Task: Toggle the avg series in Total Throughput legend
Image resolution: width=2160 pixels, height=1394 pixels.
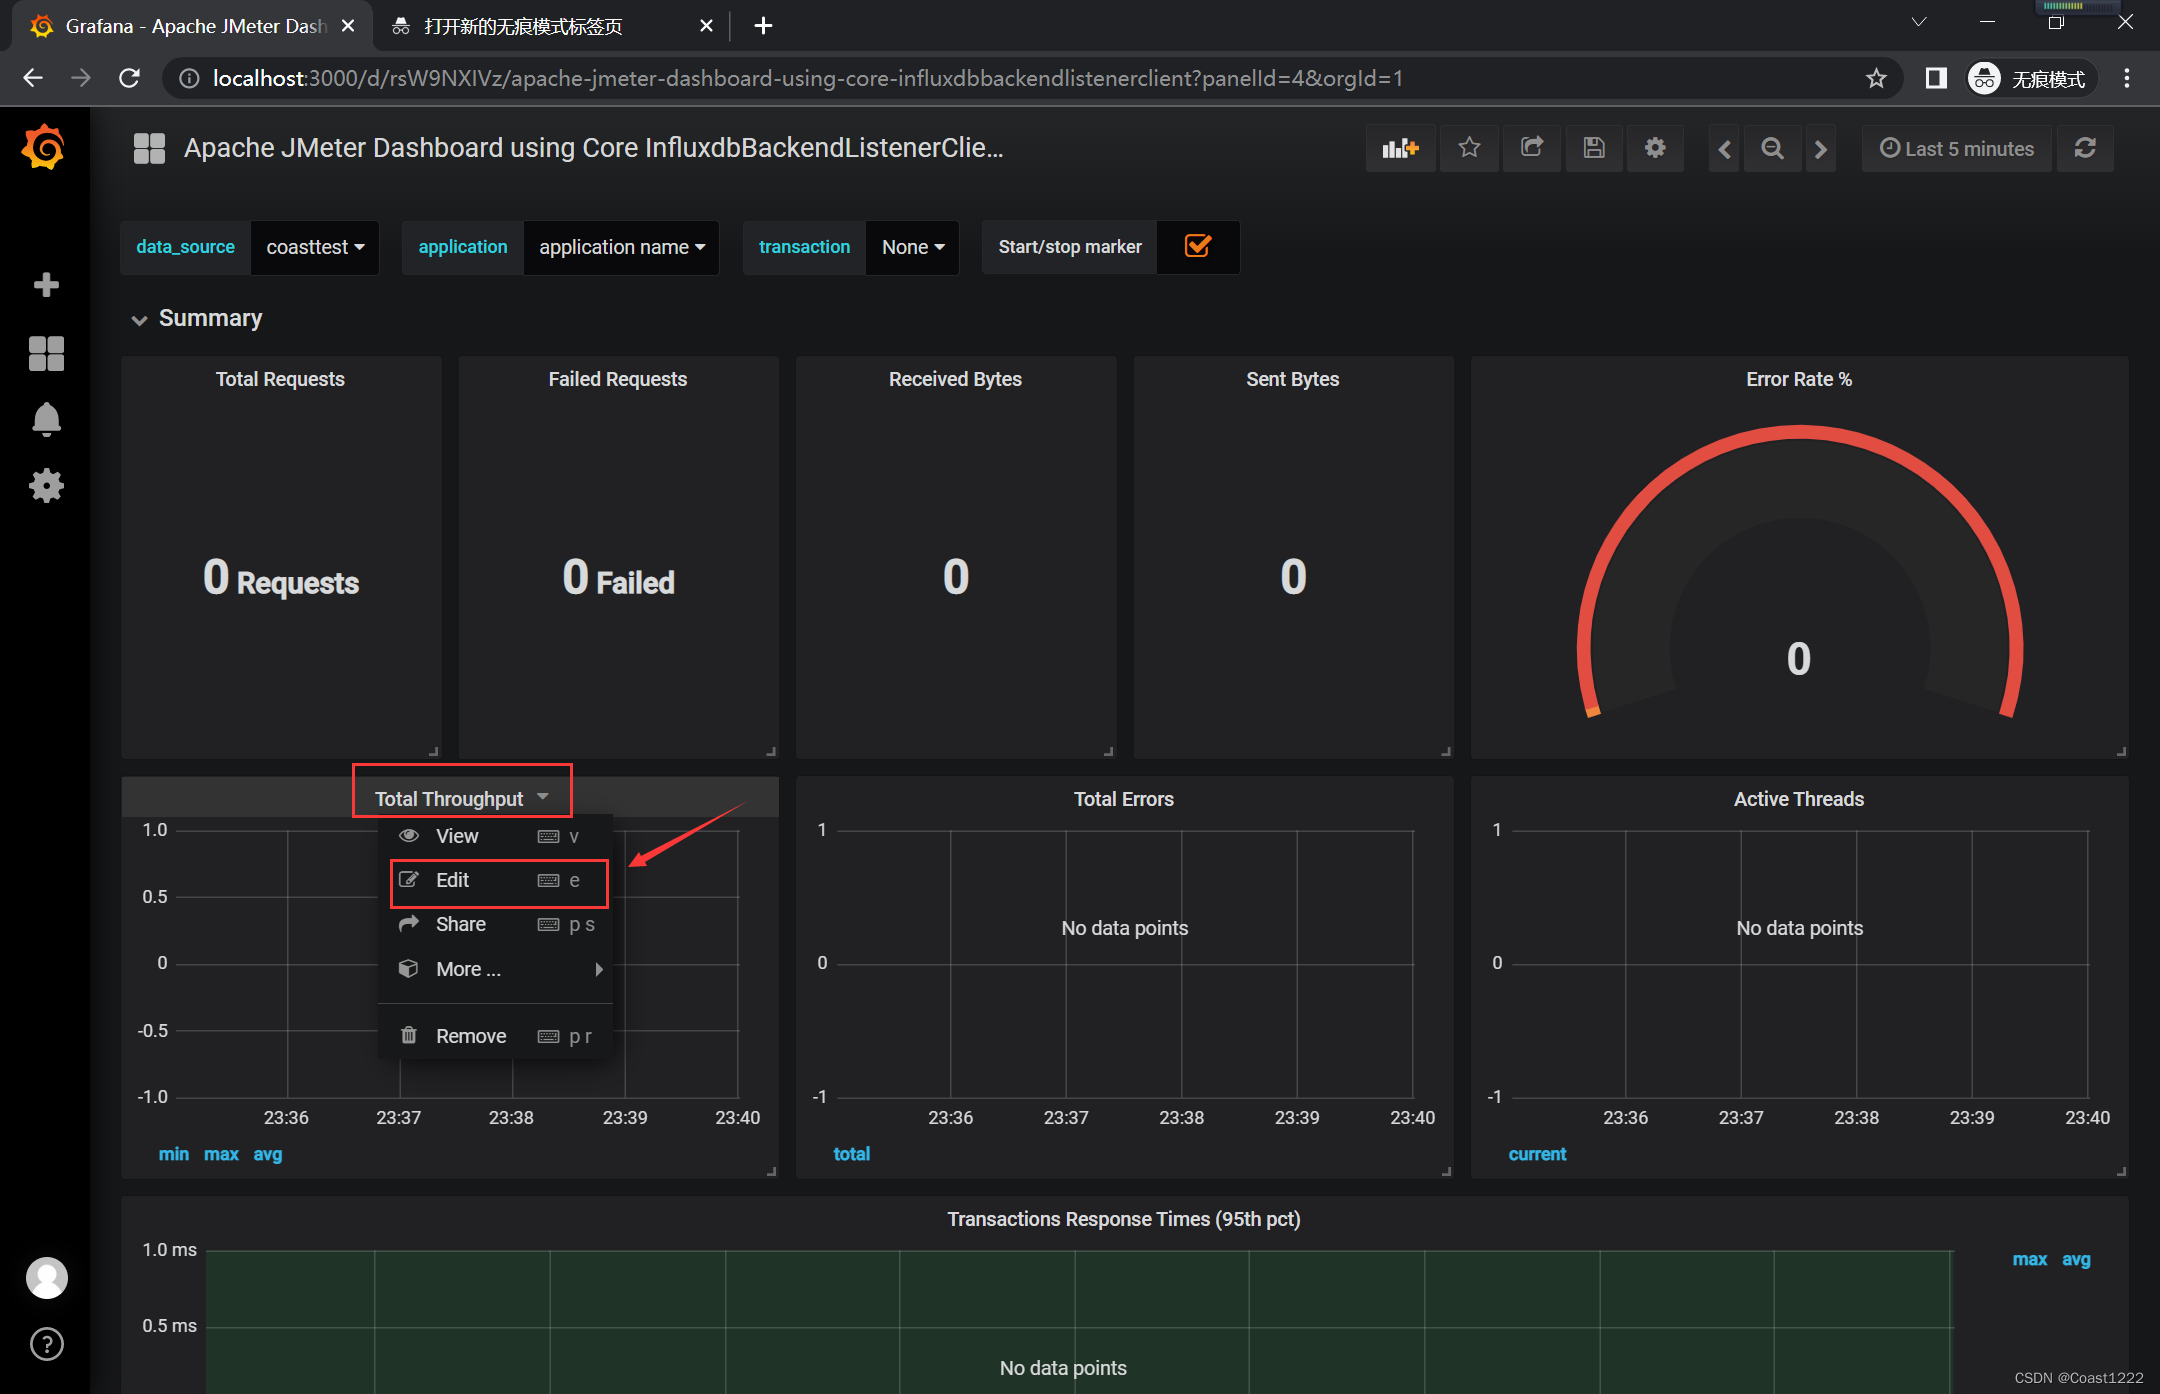Action: click(268, 1154)
